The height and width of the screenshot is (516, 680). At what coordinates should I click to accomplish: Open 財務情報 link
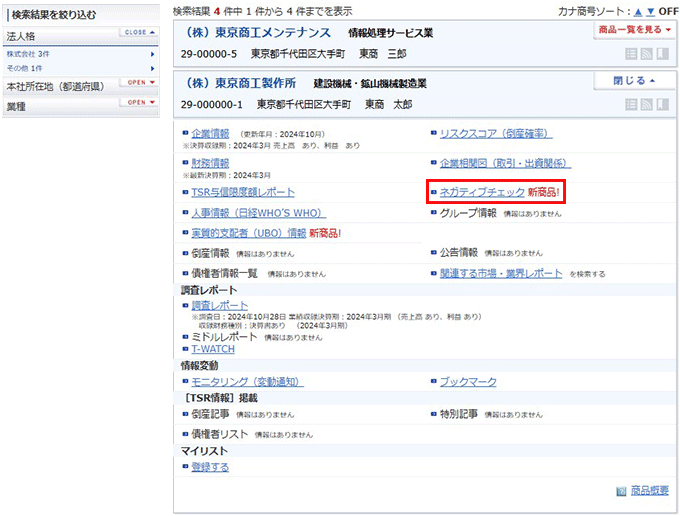210,163
